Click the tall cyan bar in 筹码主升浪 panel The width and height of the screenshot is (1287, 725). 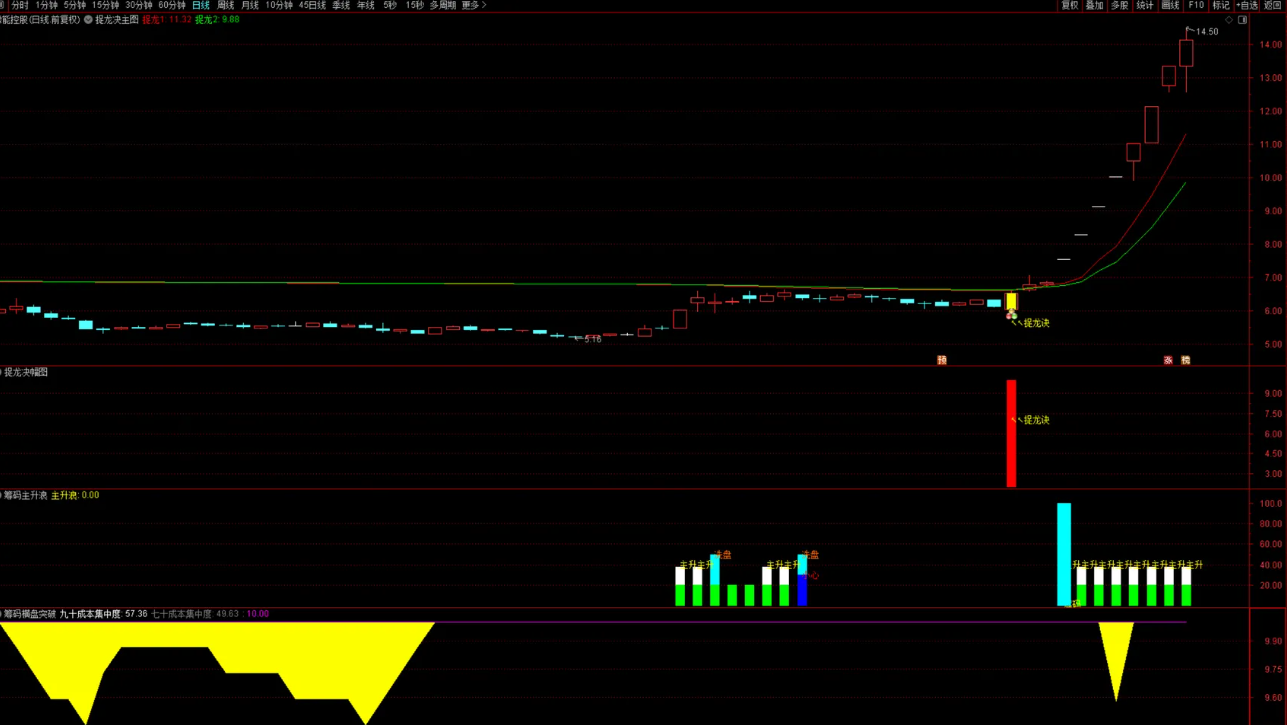1064,553
